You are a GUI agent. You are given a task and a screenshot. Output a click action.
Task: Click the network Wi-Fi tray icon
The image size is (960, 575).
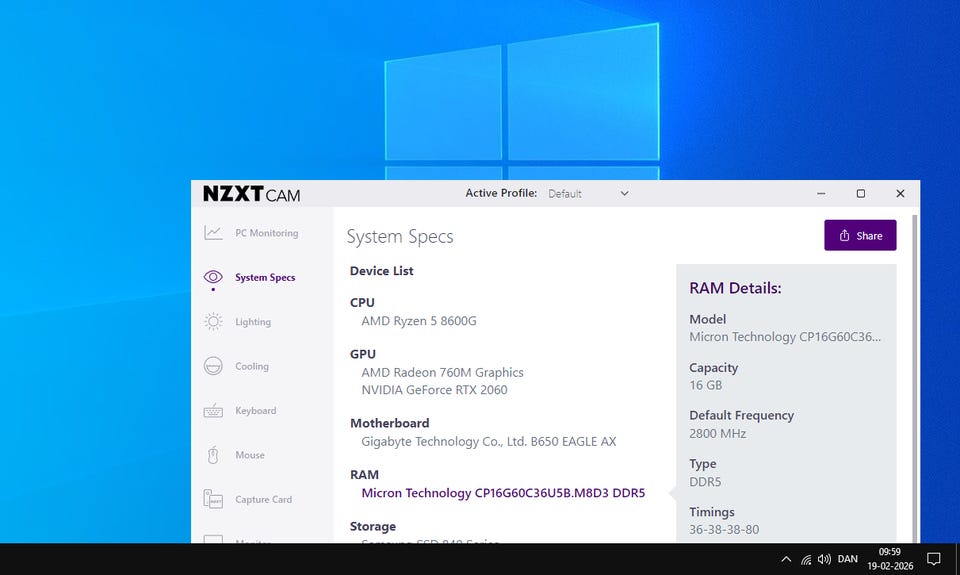[806, 559]
